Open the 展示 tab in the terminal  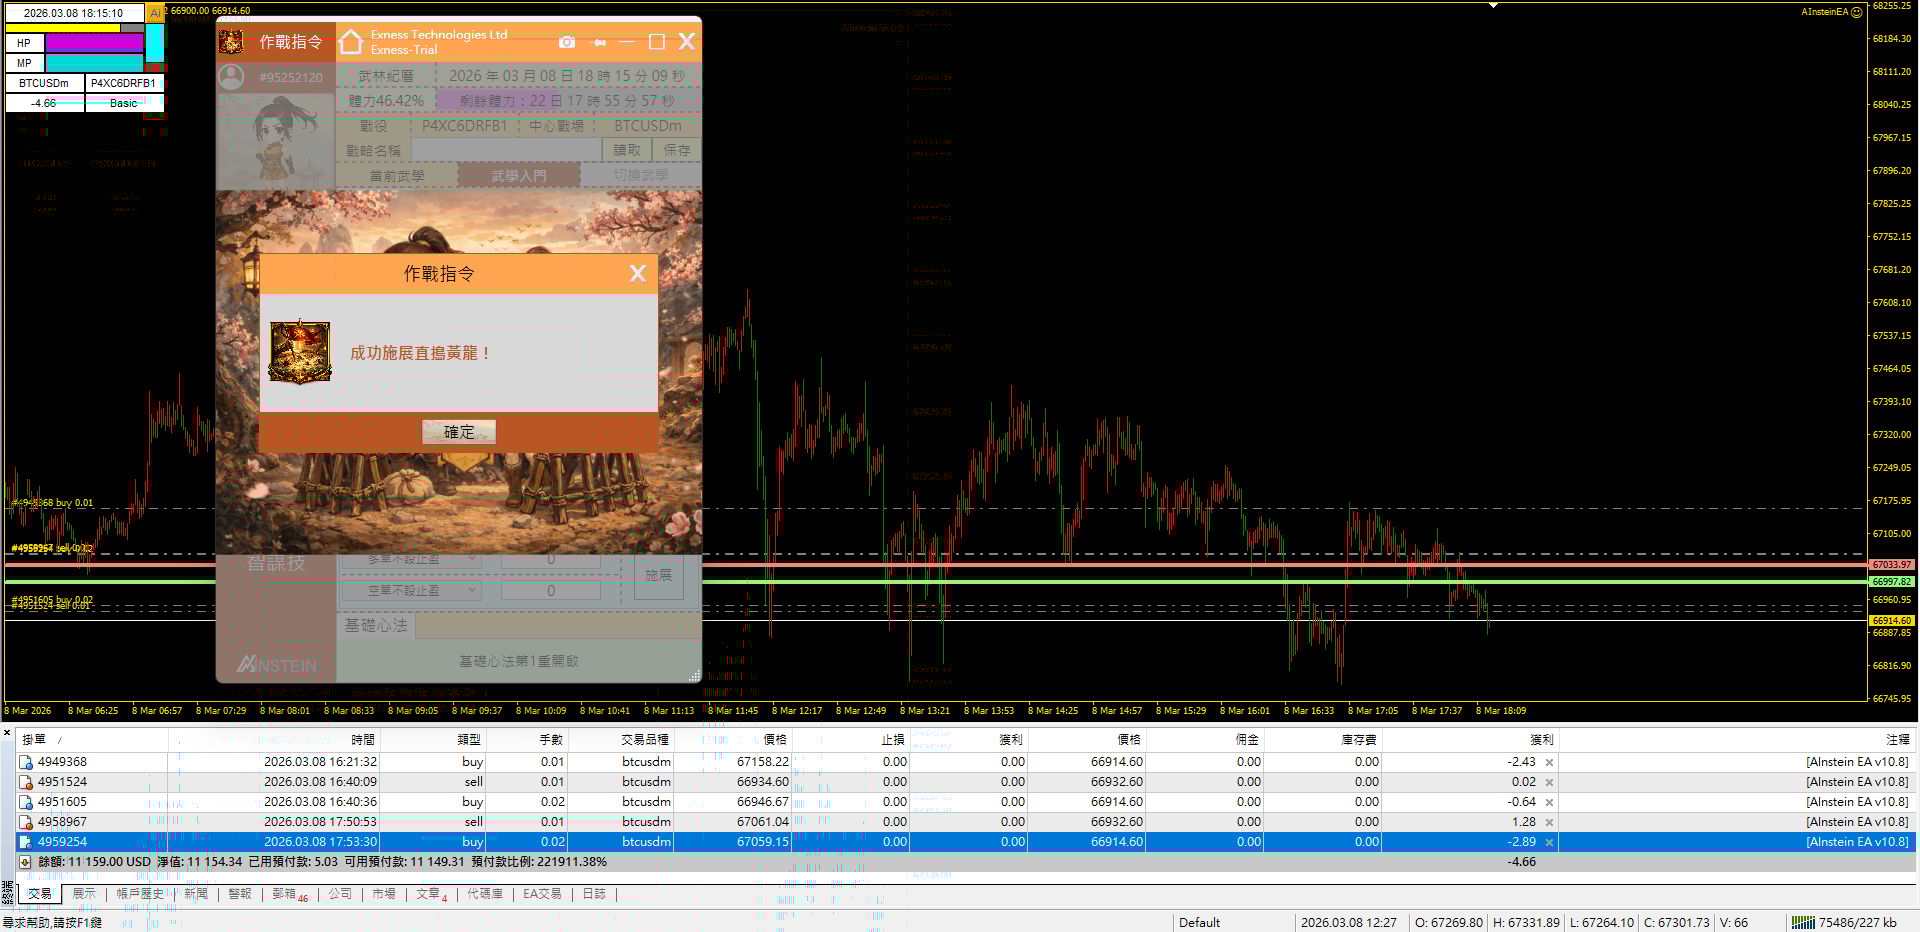(x=84, y=894)
